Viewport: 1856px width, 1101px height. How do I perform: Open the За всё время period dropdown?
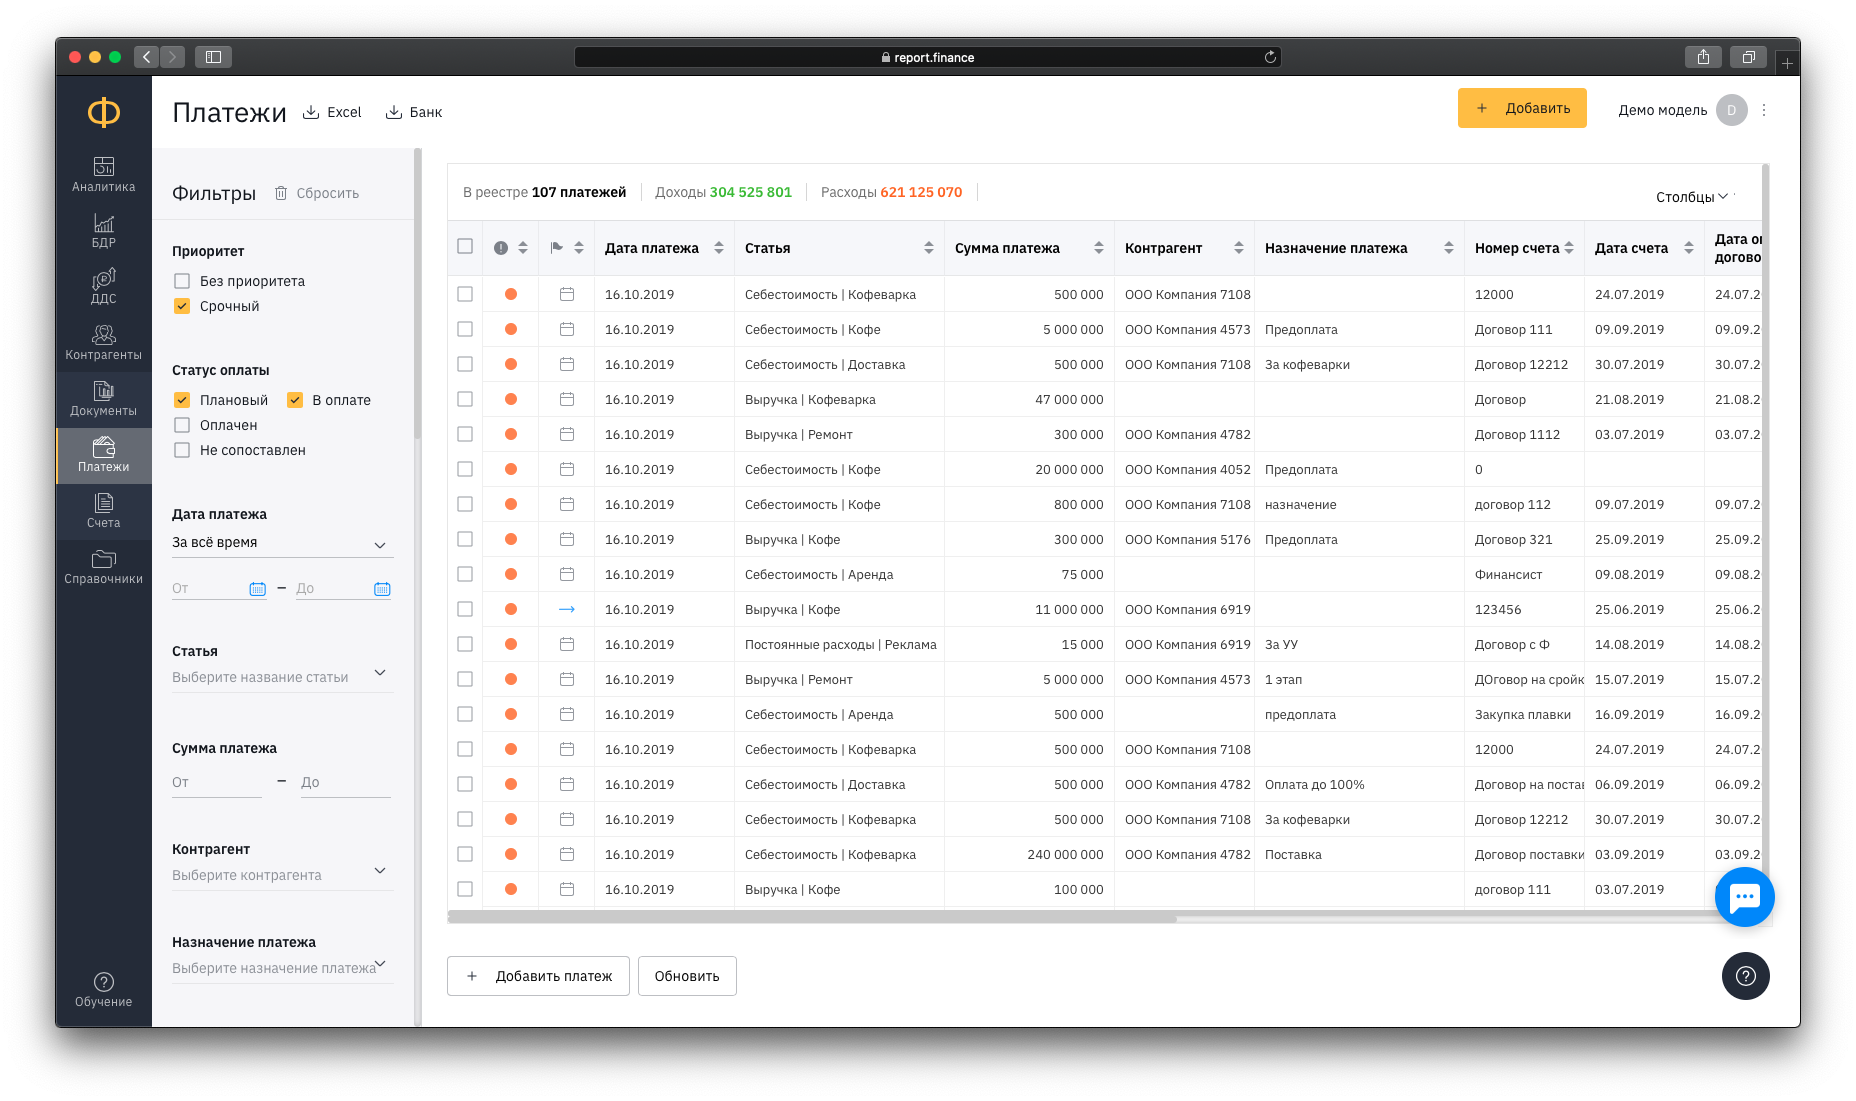[281, 543]
